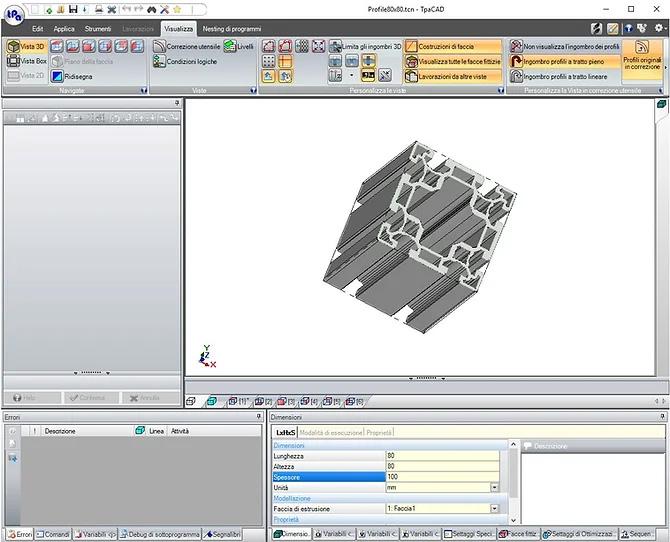Click the overall 3D view icon at right edge

661,104
